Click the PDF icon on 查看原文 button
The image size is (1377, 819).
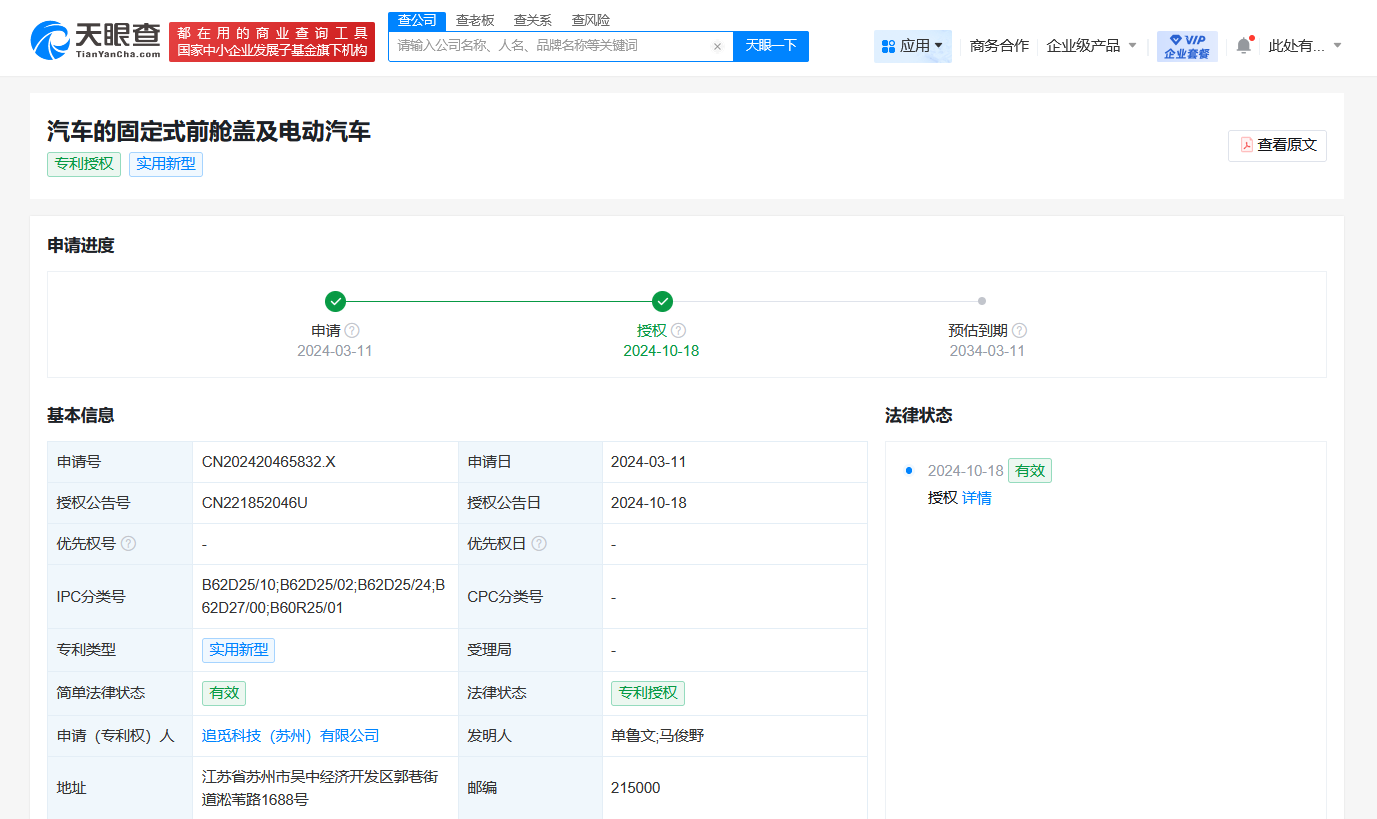click(x=1248, y=145)
